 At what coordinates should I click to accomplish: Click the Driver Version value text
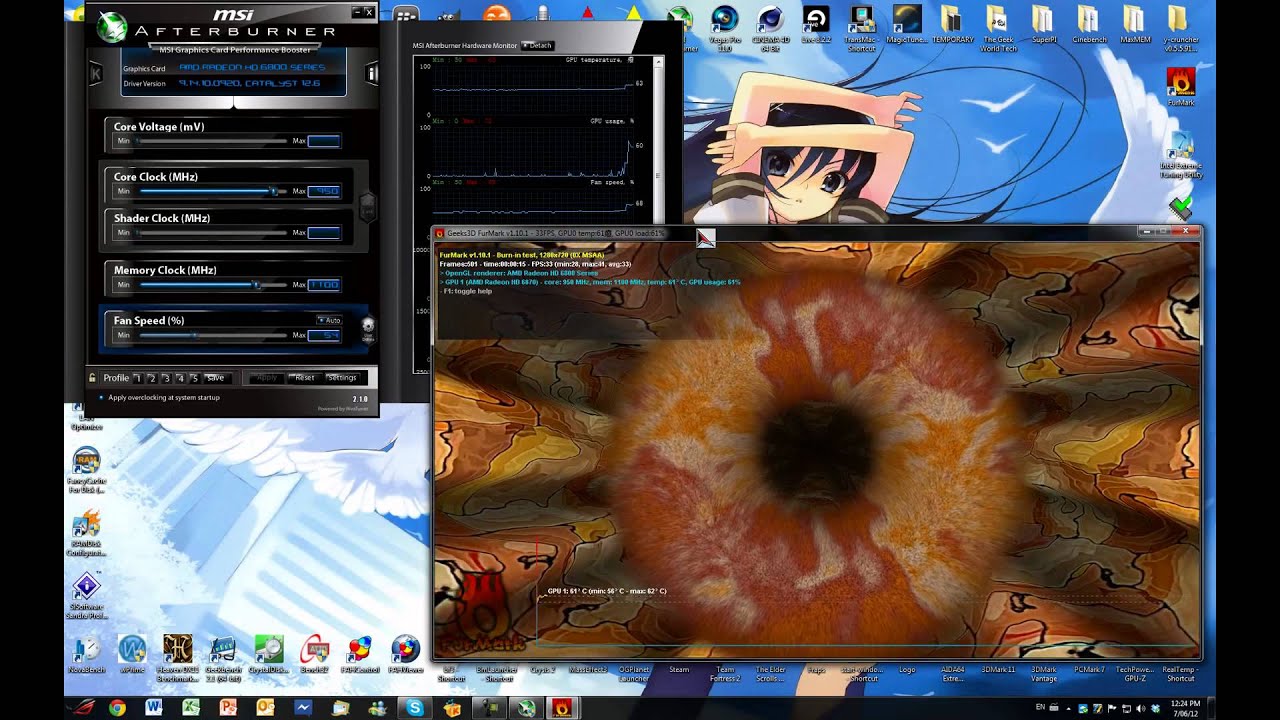pos(250,83)
